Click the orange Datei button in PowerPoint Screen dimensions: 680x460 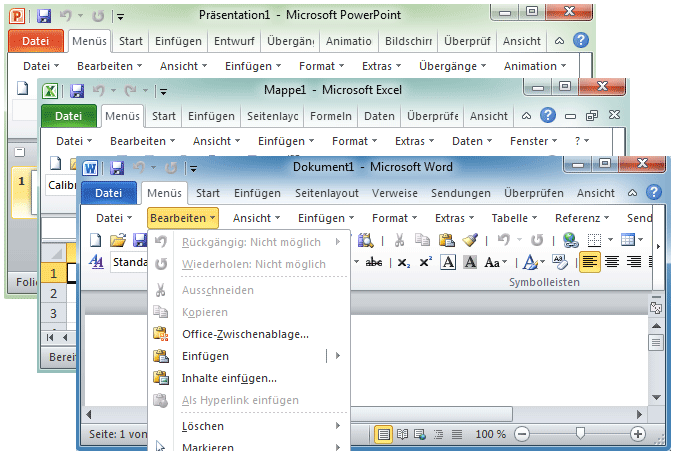pyautogui.click(x=35, y=42)
